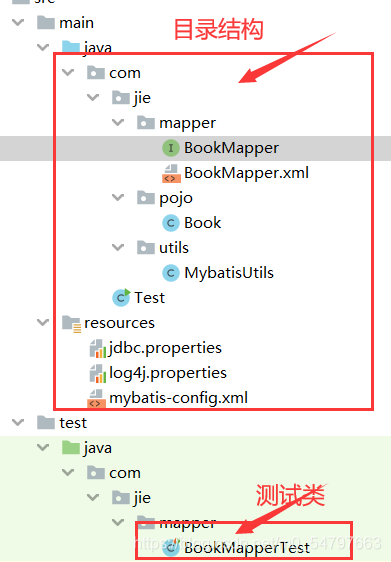Collapse the mapper package chevron under main
391x562 pixels.
click(118, 123)
